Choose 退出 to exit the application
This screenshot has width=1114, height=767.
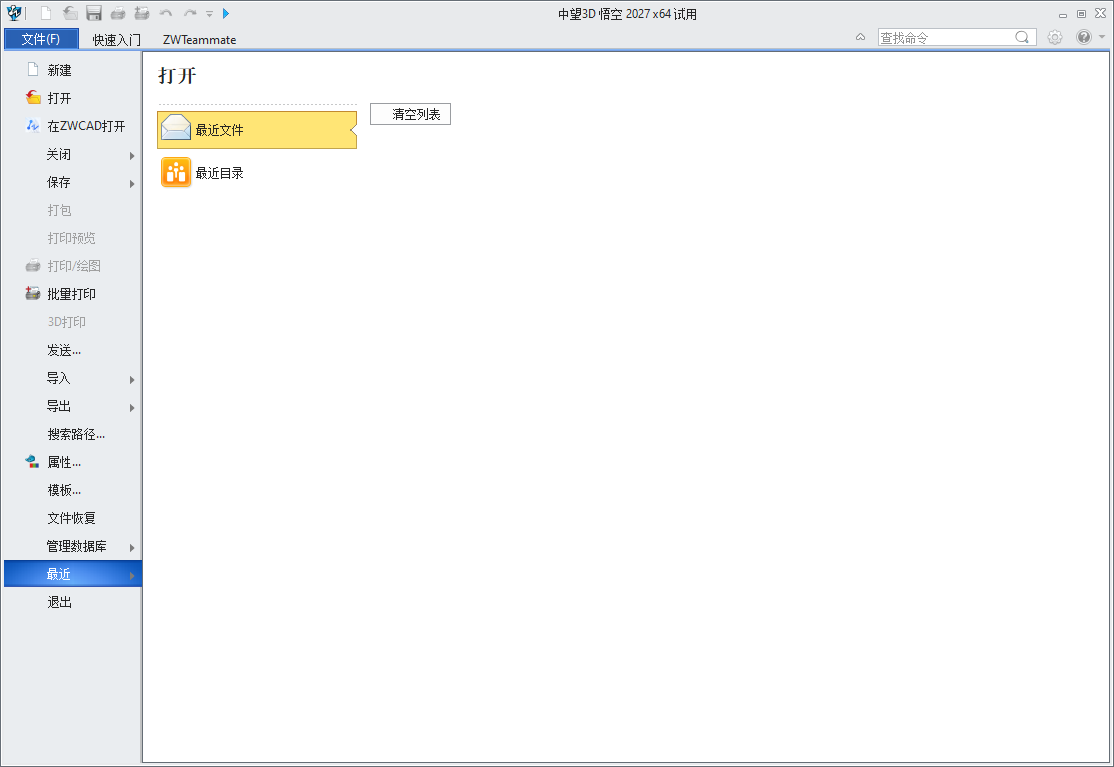pos(72,602)
